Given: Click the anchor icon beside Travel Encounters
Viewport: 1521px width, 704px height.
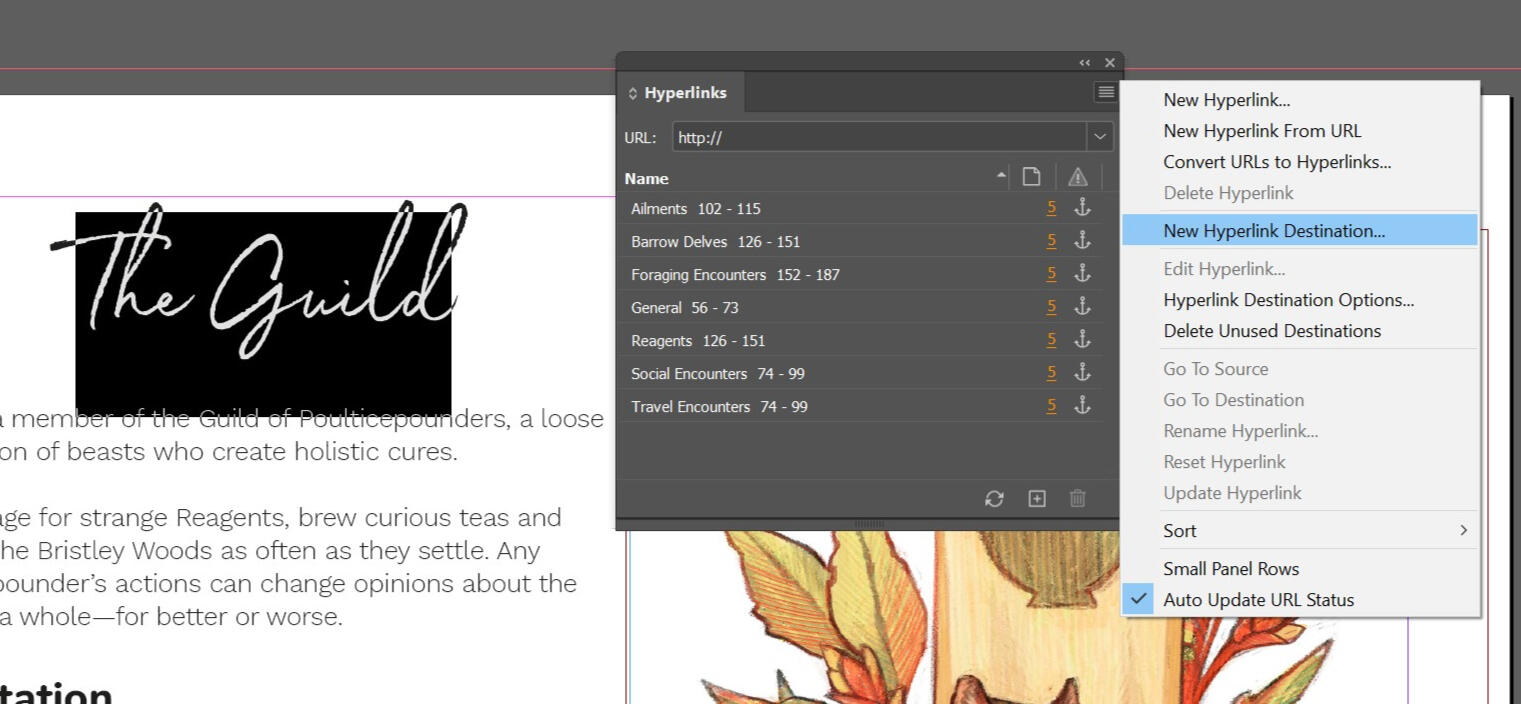Looking at the screenshot, I should coord(1082,405).
